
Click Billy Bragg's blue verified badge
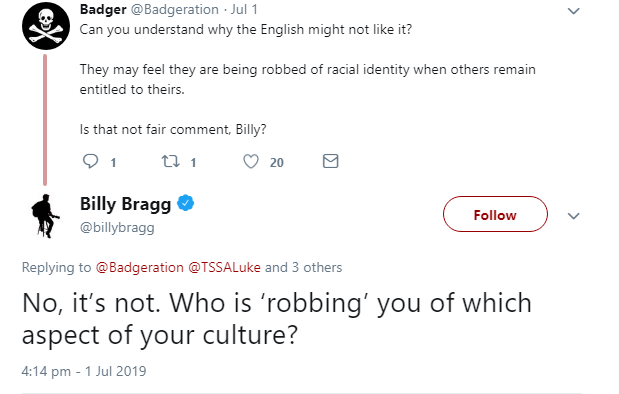[186, 203]
